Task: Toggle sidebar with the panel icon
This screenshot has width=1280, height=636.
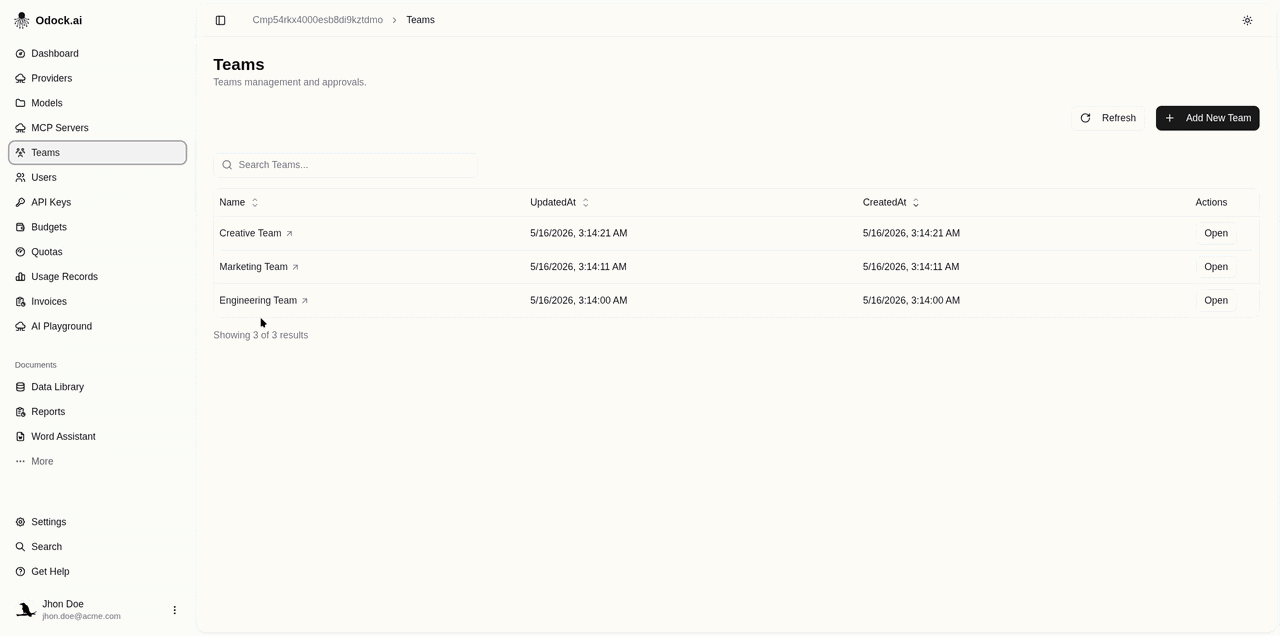Action: (220, 20)
